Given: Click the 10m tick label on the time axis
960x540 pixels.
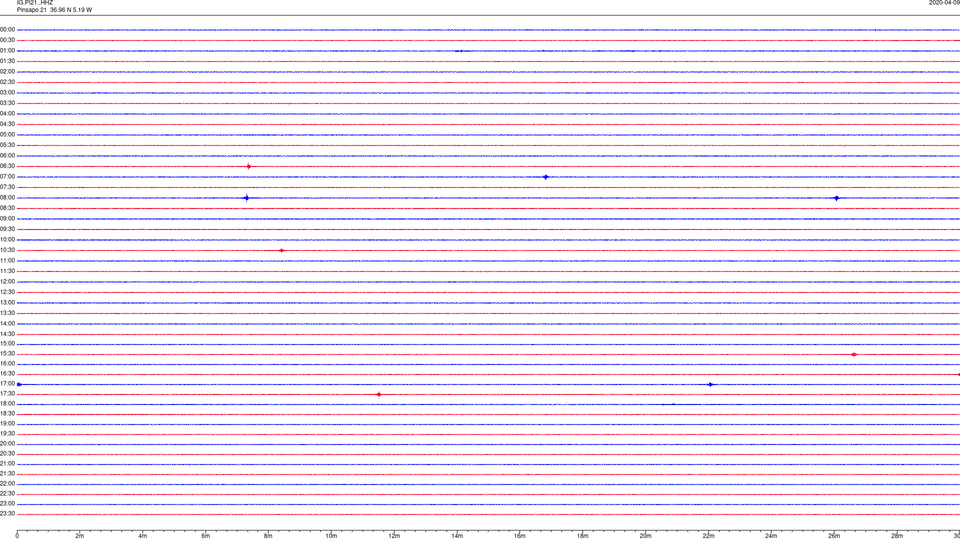Looking at the screenshot, I should tap(331, 536).
